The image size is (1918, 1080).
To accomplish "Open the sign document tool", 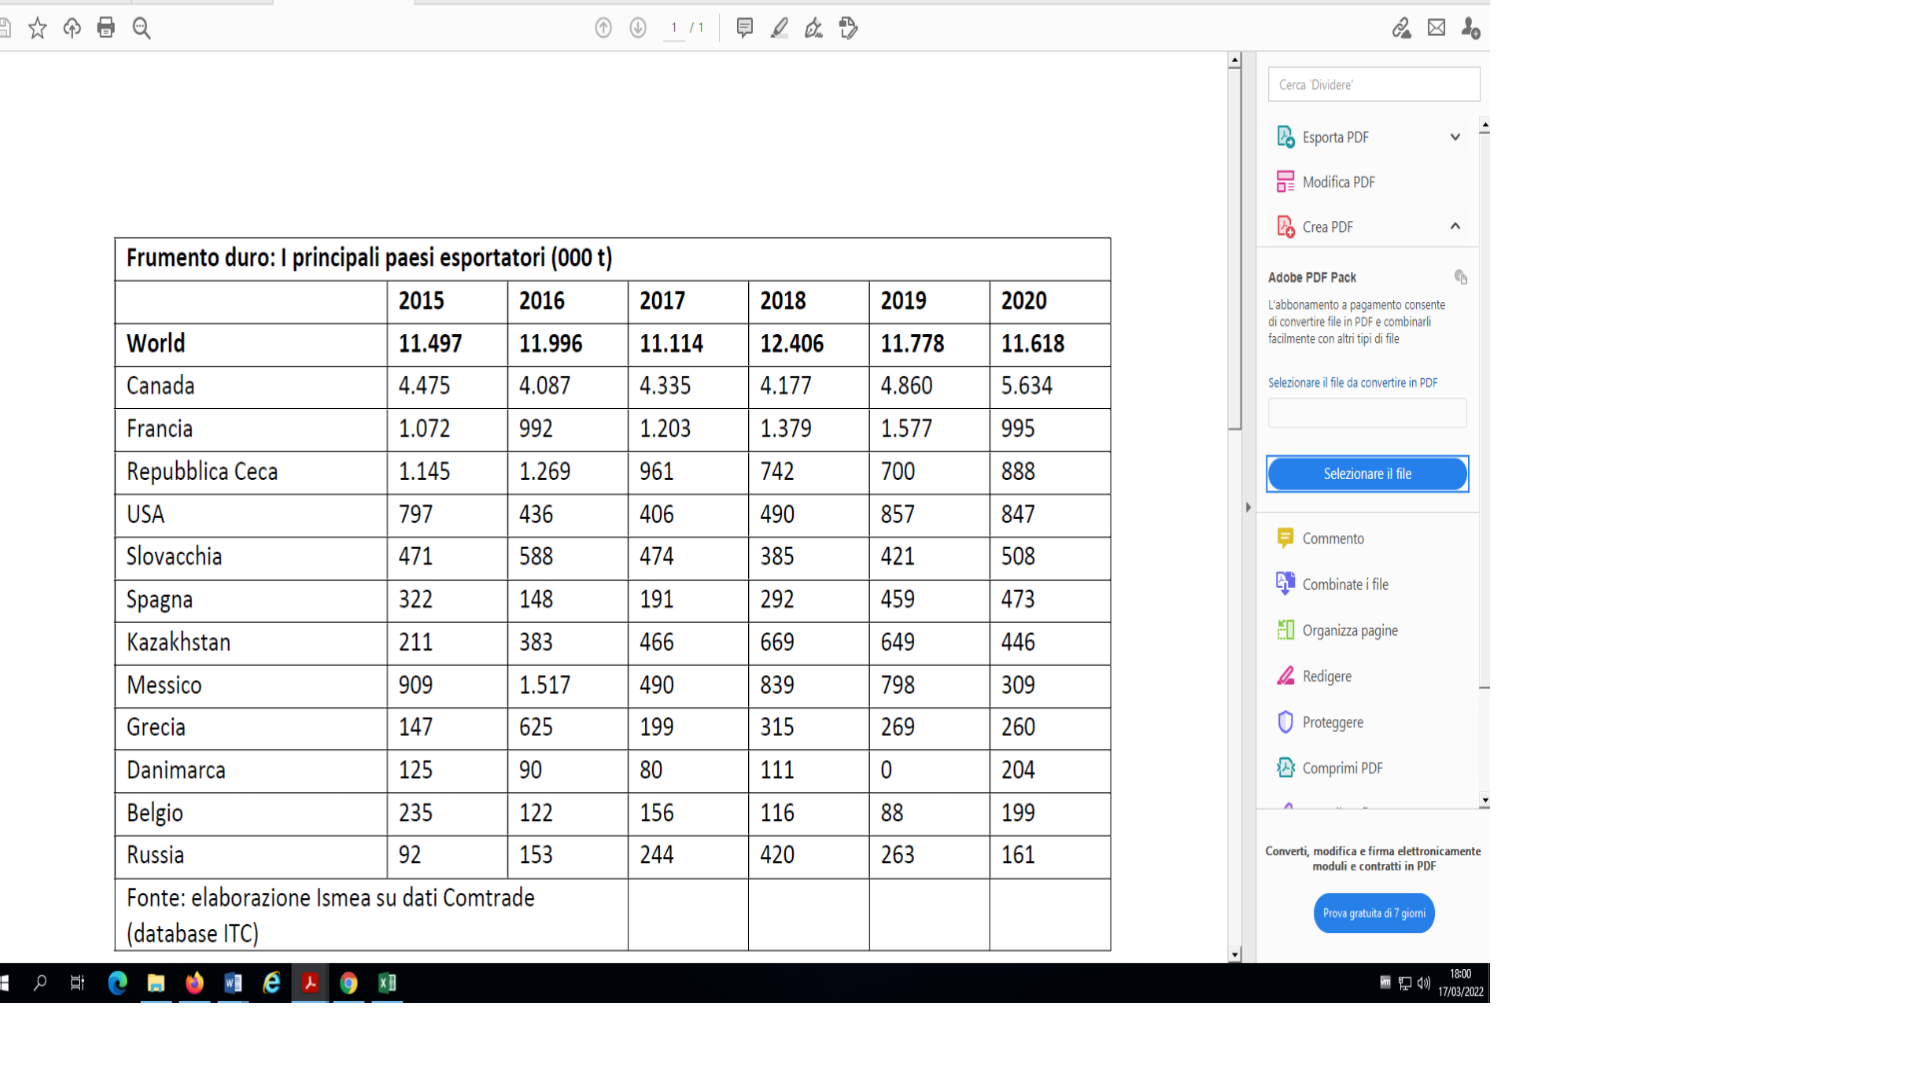I will tap(814, 28).
